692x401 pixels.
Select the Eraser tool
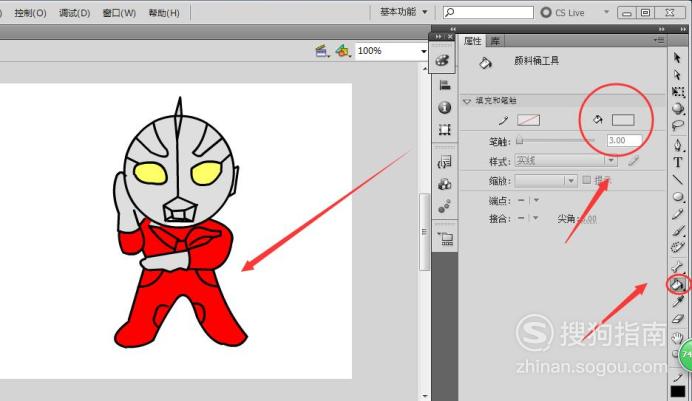tap(678, 319)
